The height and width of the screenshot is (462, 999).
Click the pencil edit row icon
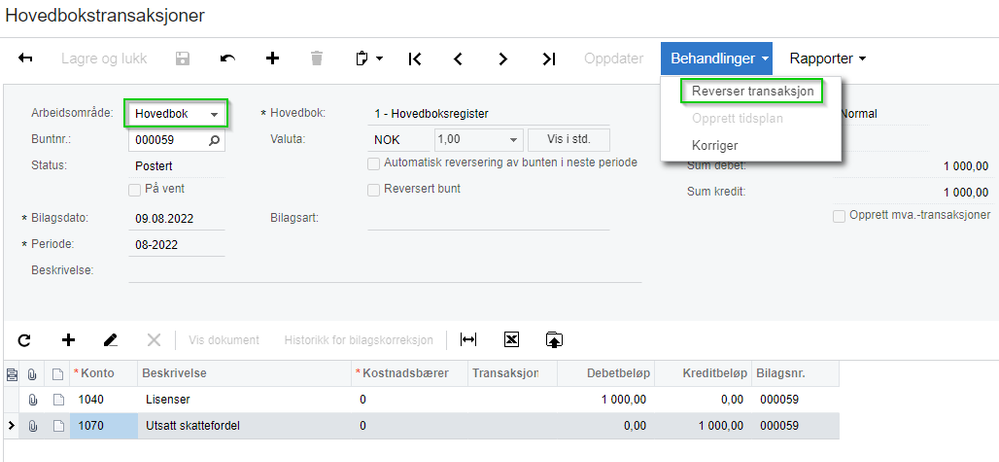pyautogui.click(x=111, y=340)
